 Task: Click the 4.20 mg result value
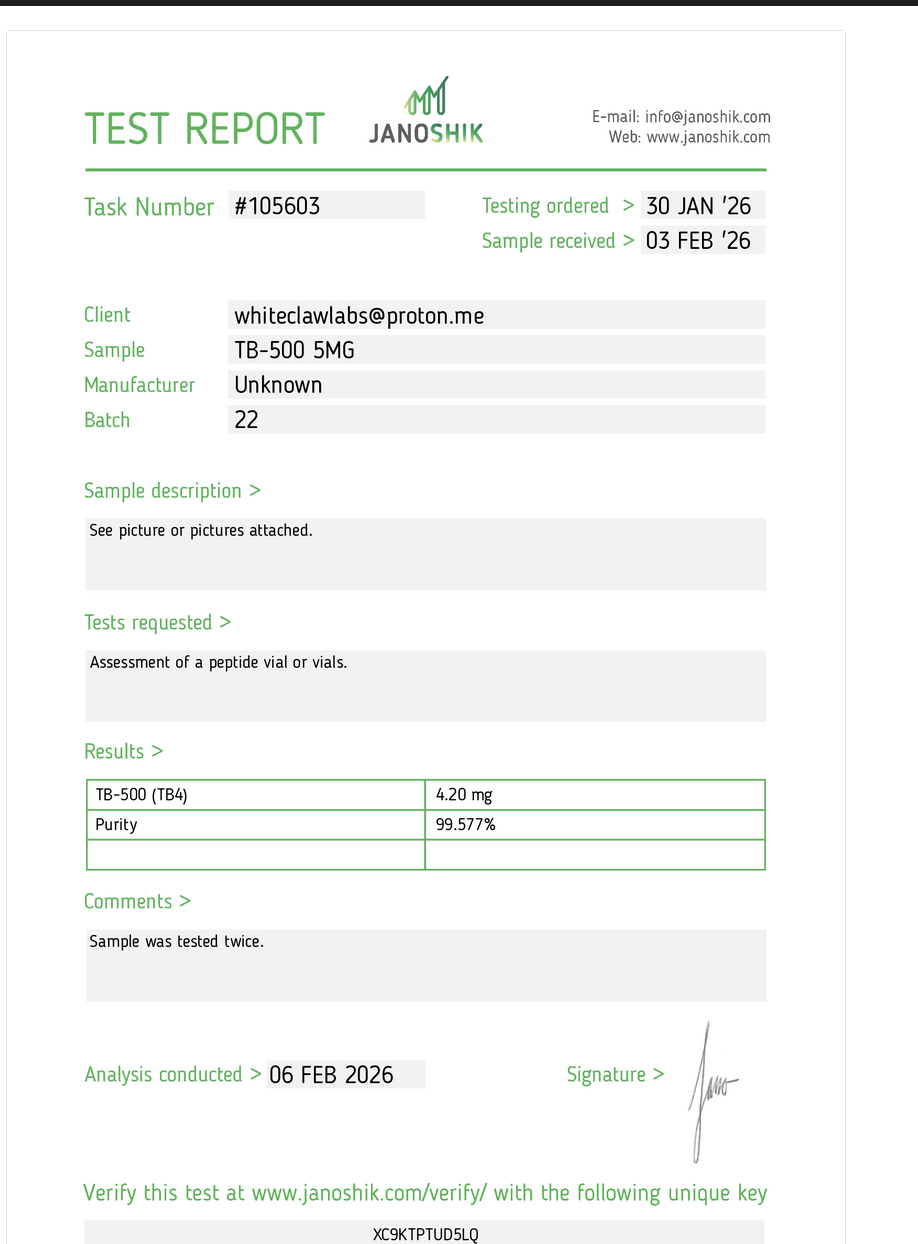pyautogui.click(x=595, y=795)
